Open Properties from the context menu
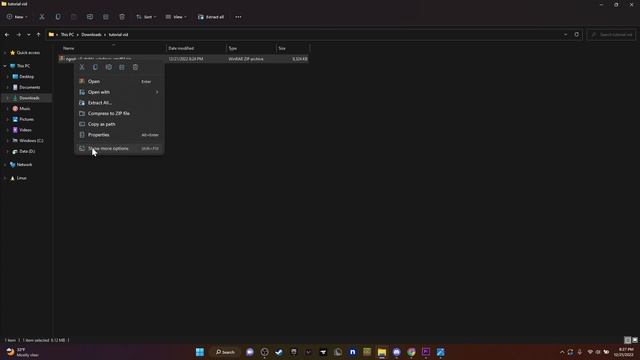This screenshot has width=640, height=360. 119,135
